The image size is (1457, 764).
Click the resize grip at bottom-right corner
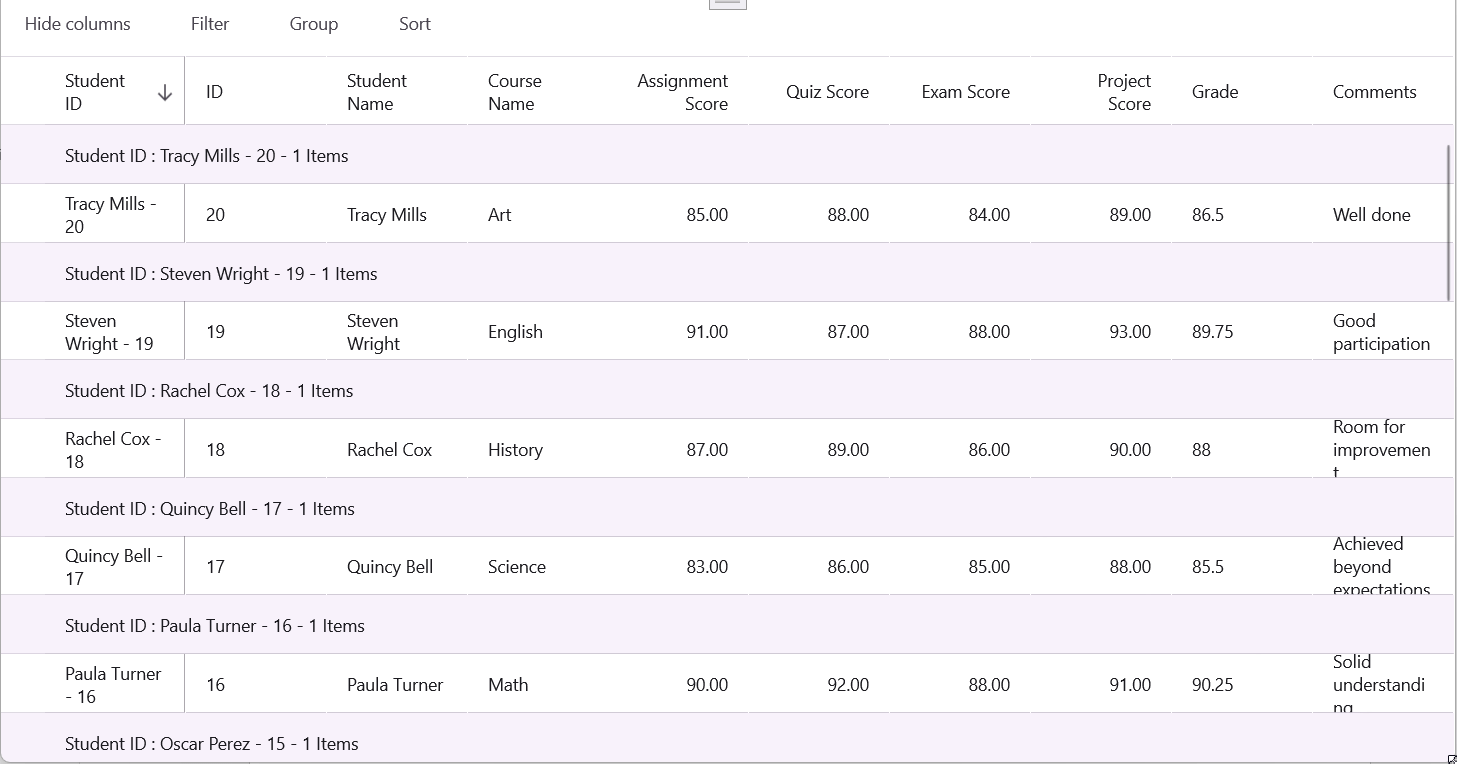point(1451,759)
